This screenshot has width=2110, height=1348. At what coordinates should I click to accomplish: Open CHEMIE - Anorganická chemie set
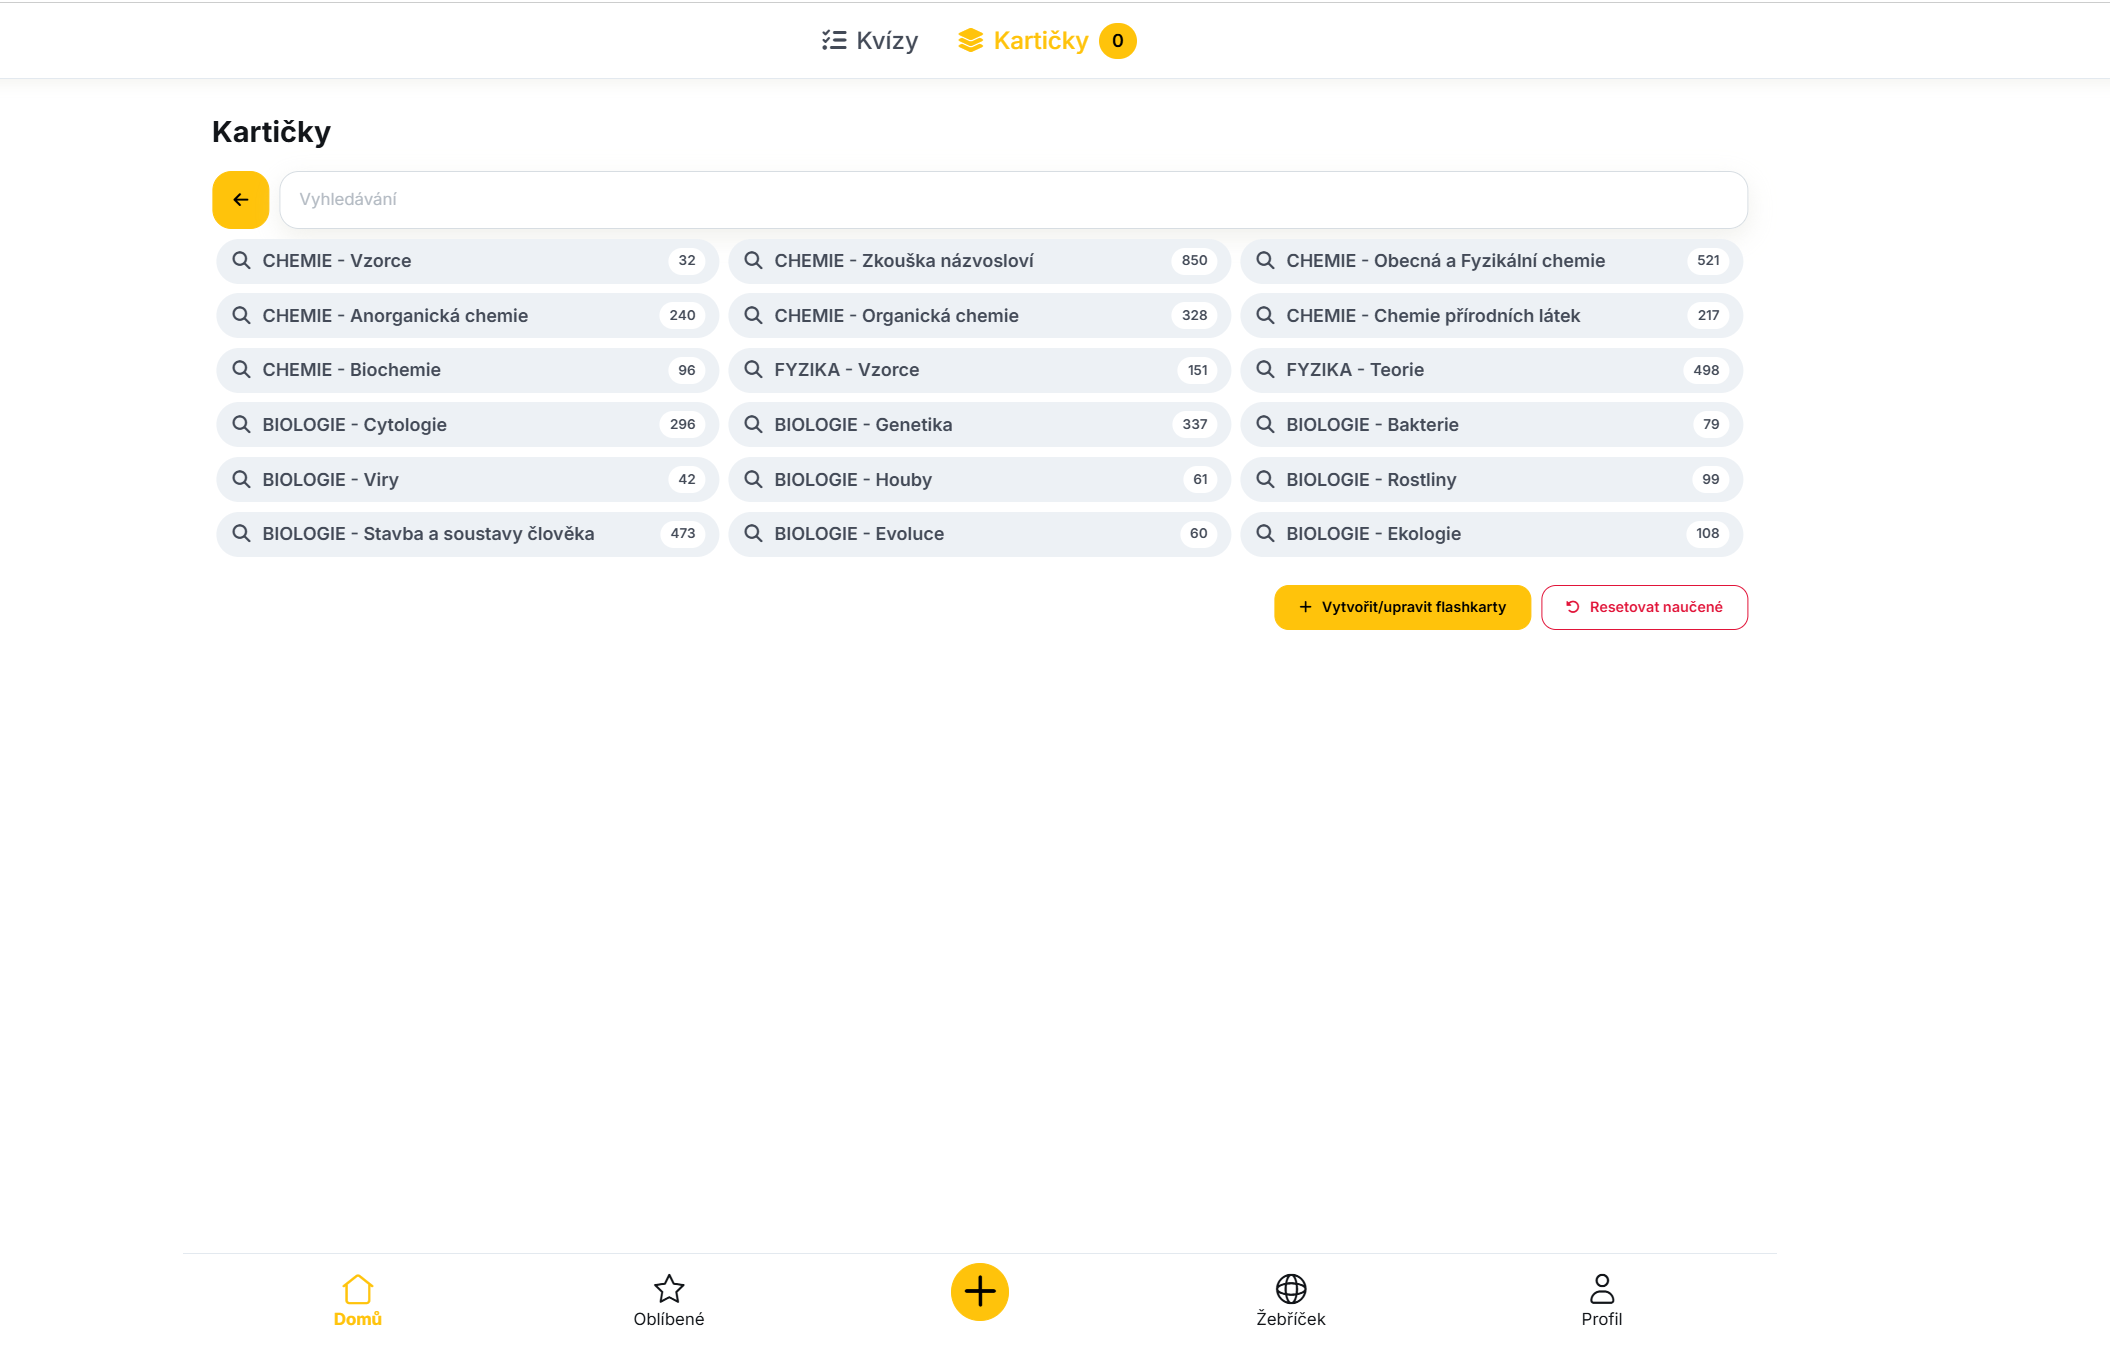click(467, 316)
